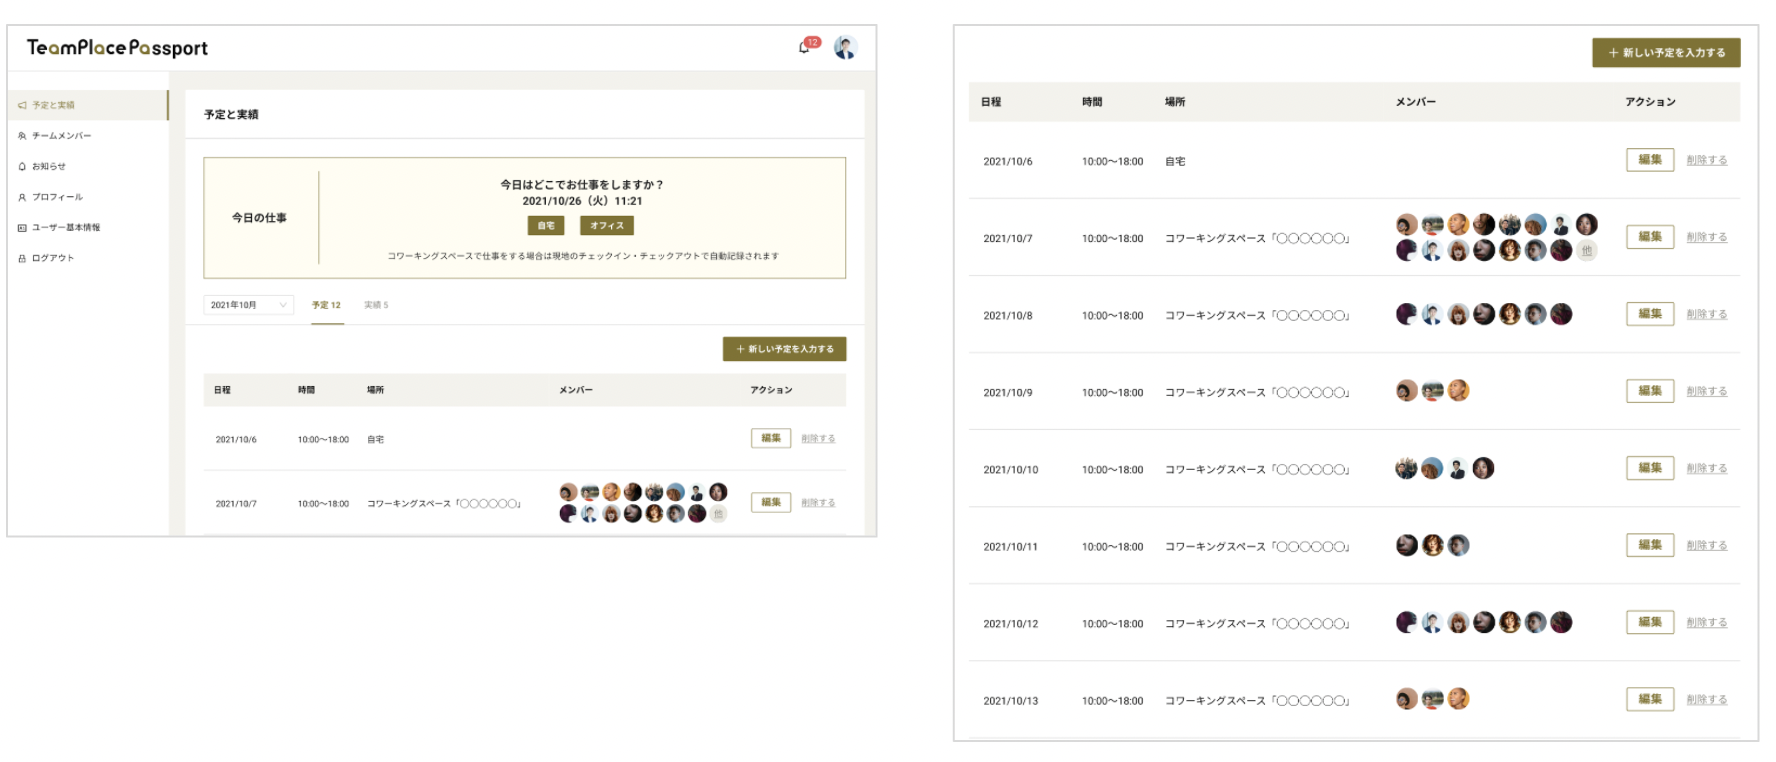The height and width of the screenshot is (762, 1776).
Task: Open the 2021年10月 month dropdown
Action: 248,305
